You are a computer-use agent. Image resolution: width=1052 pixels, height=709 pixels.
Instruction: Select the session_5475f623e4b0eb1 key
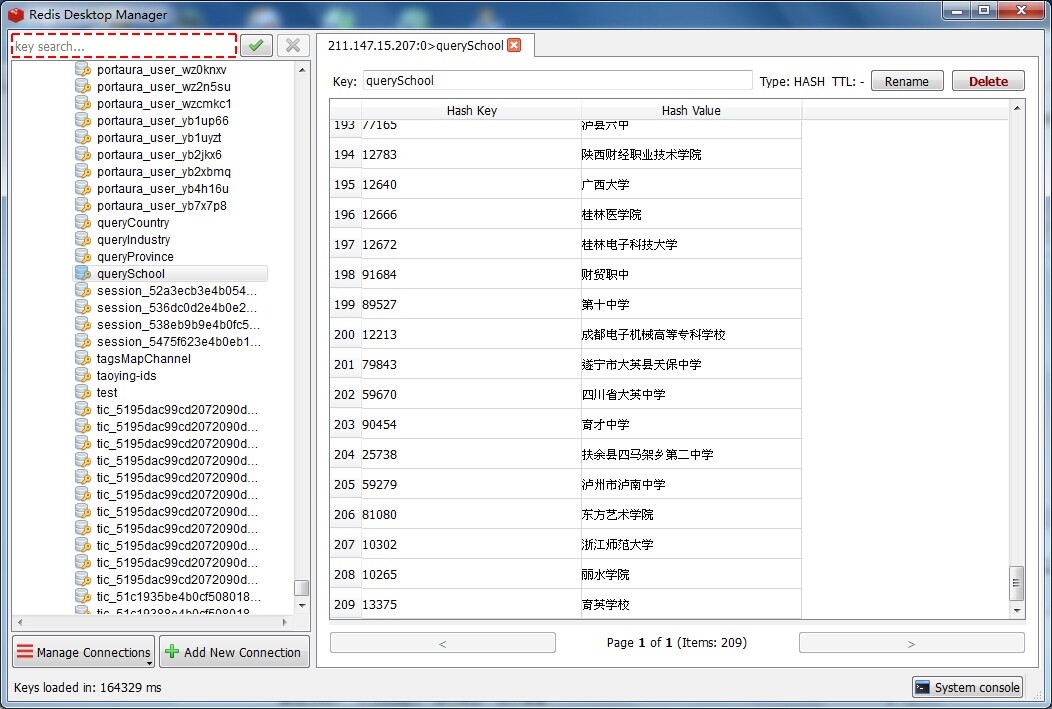[x=178, y=341]
